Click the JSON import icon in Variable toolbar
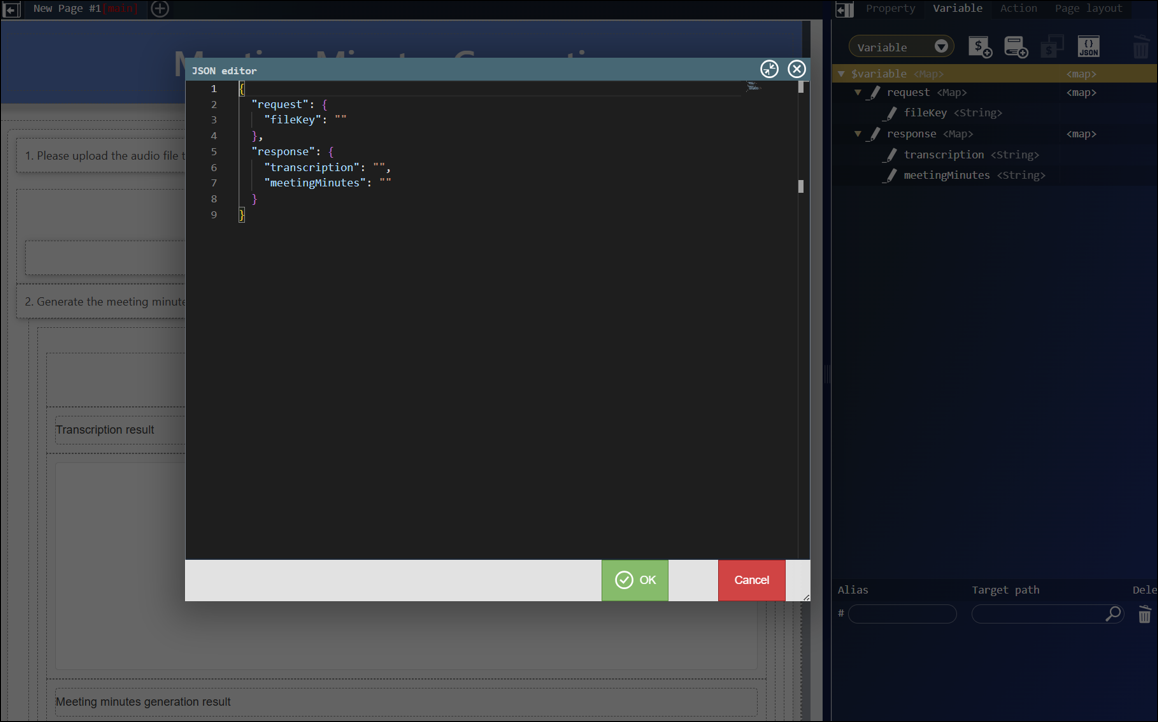This screenshot has height=722, width=1158. click(1088, 47)
